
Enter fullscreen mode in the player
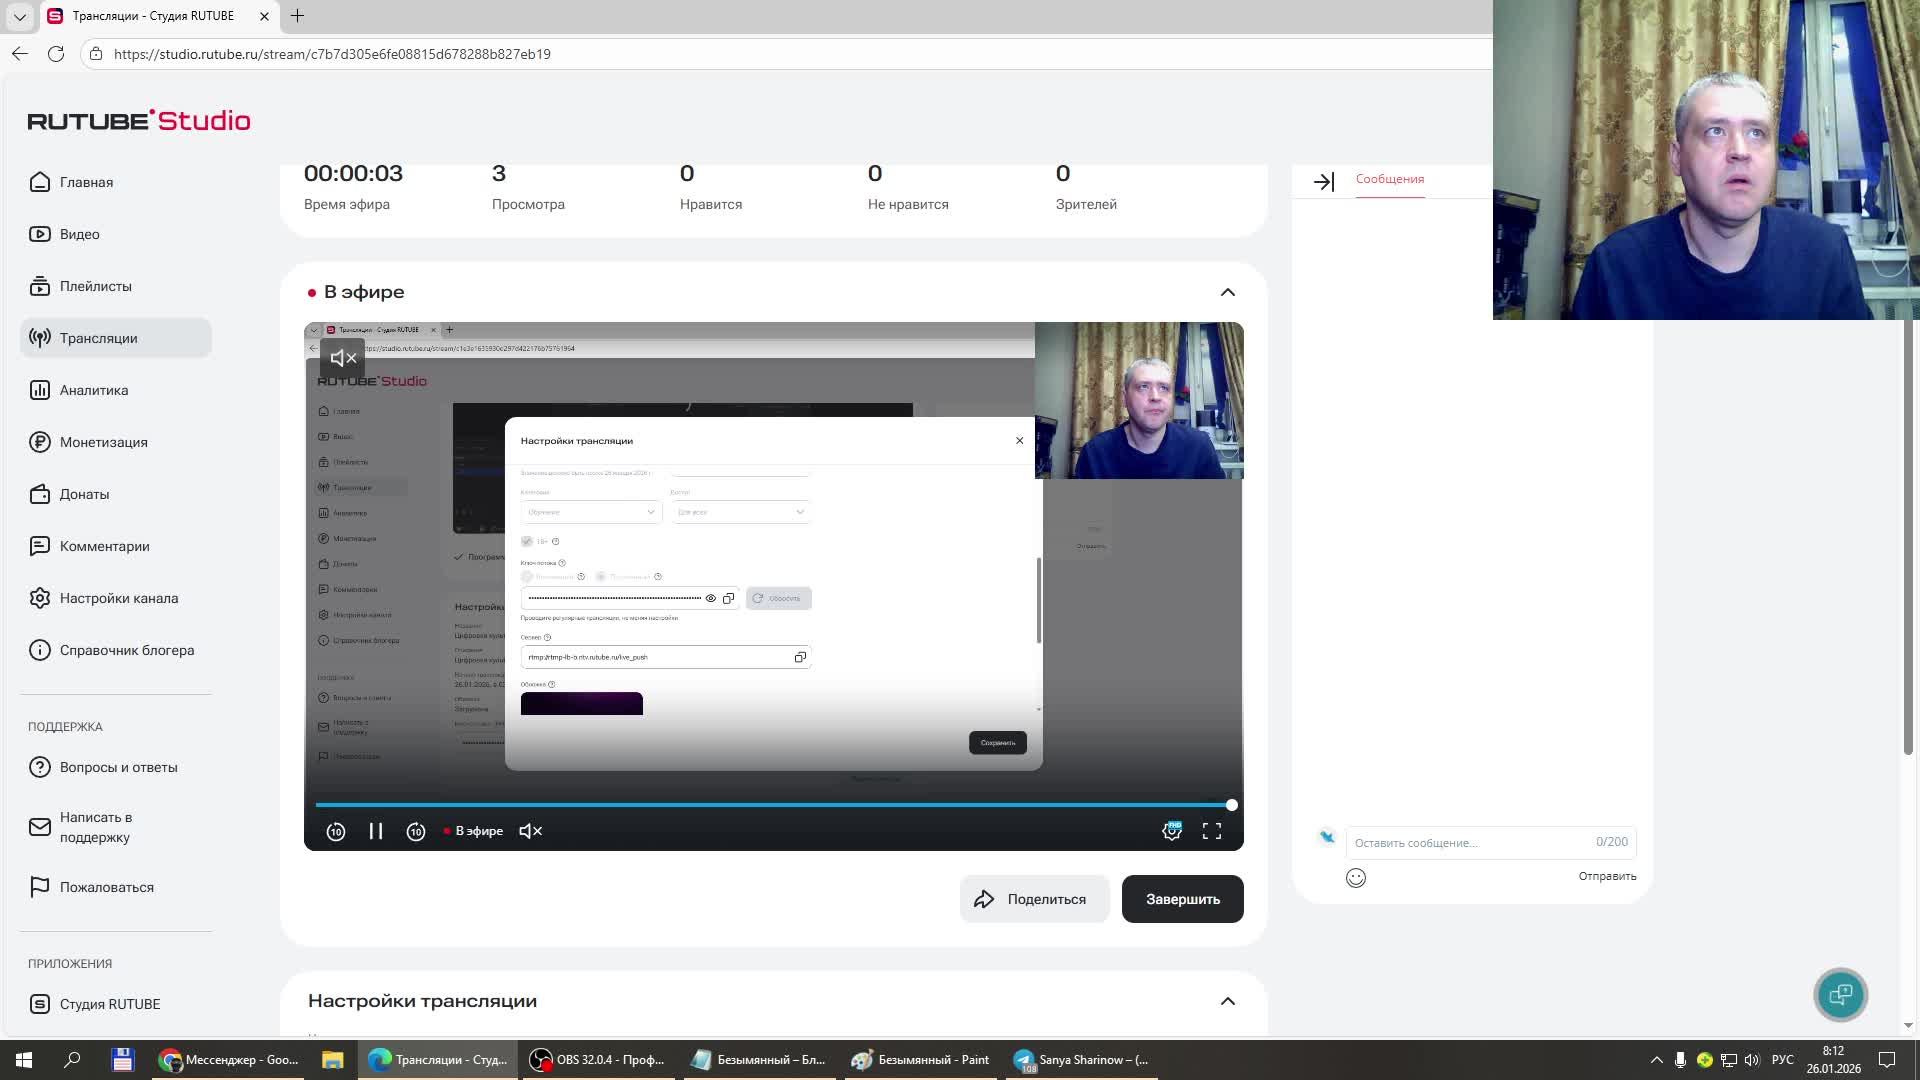(1212, 831)
